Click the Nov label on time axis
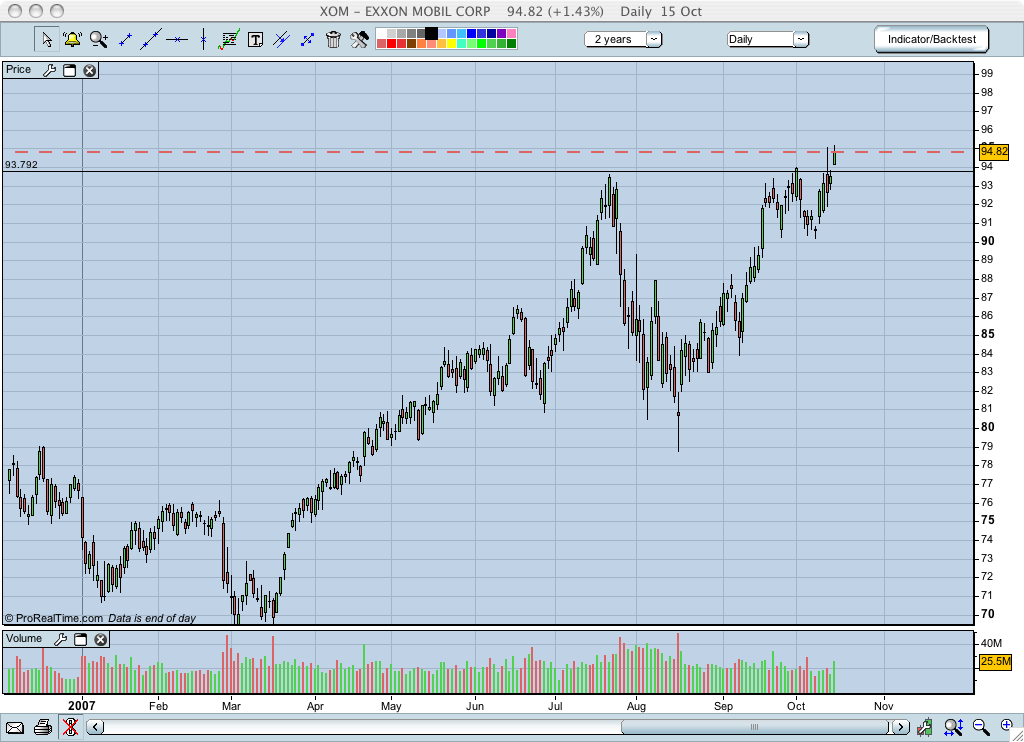1024x742 pixels. (x=884, y=706)
